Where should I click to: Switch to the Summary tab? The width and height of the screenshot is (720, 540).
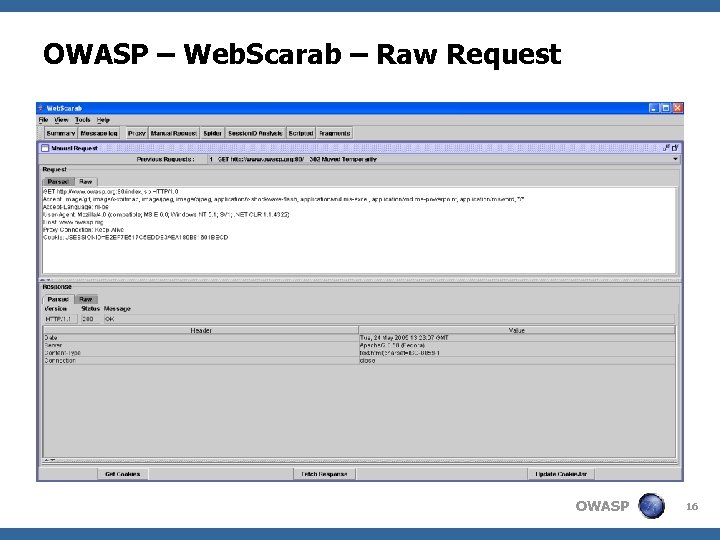(x=61, y=133)
